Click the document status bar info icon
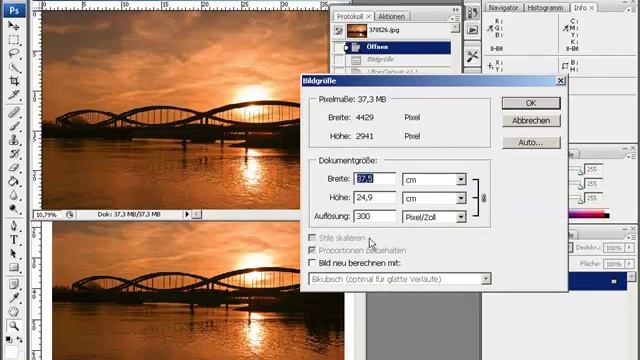Screen dimensions: 640x360 click(x=70, y=214)
